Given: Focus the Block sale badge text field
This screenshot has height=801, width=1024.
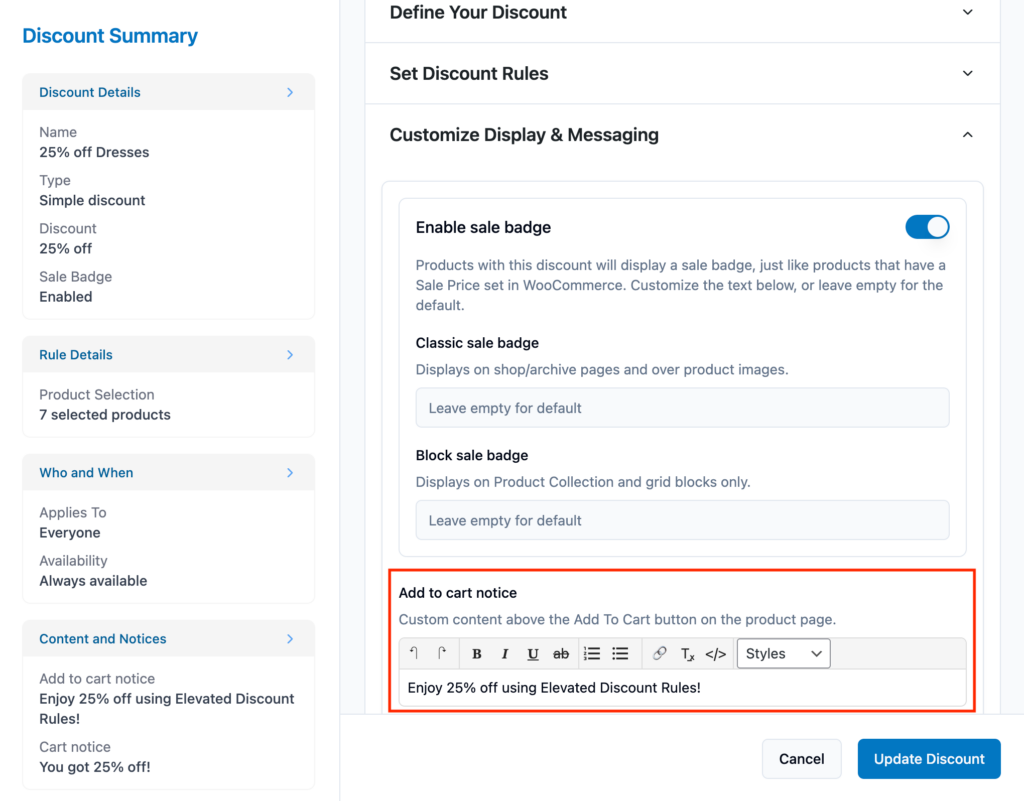Looking at the screenshot, I should 682,520.
